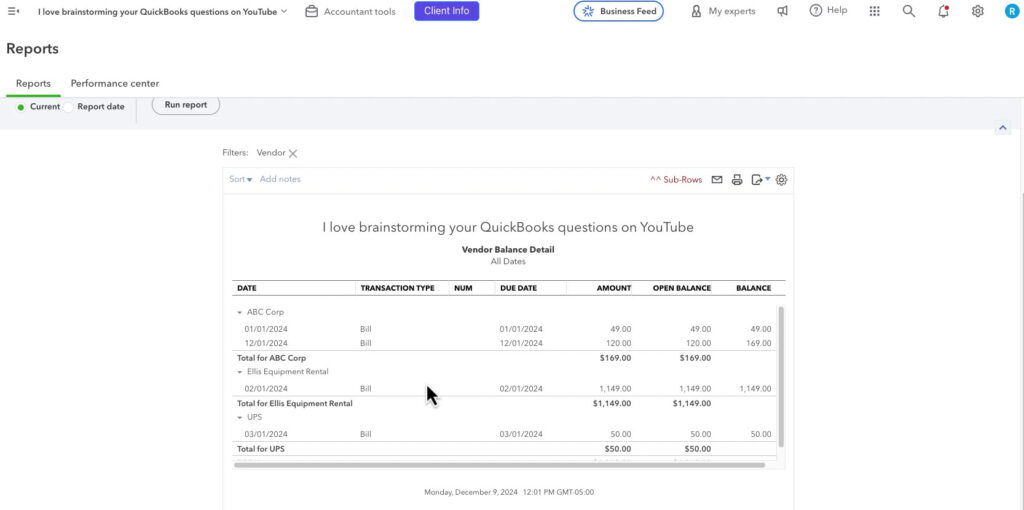Click the OPEN BALANCE column header
This screenshot has height=510, width=1024.
click(682, 288)
